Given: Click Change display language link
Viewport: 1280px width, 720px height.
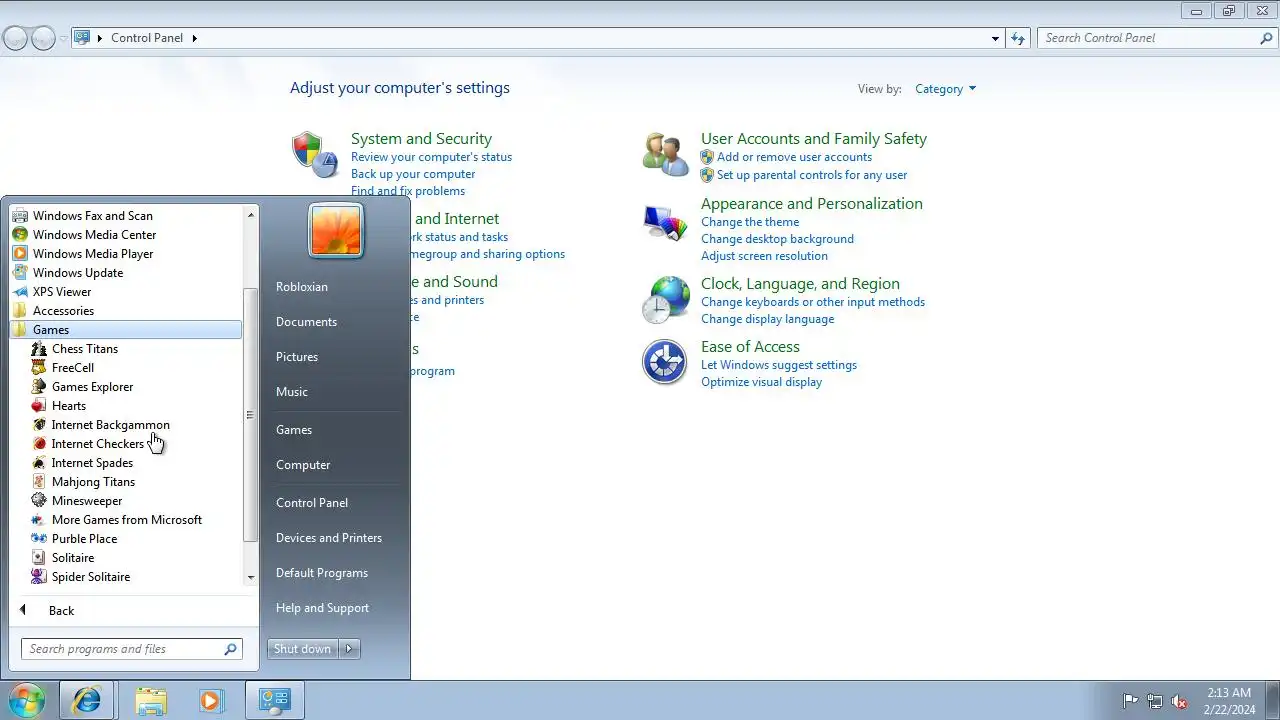Looking at the screenshot, I should (x=767, y=319).
